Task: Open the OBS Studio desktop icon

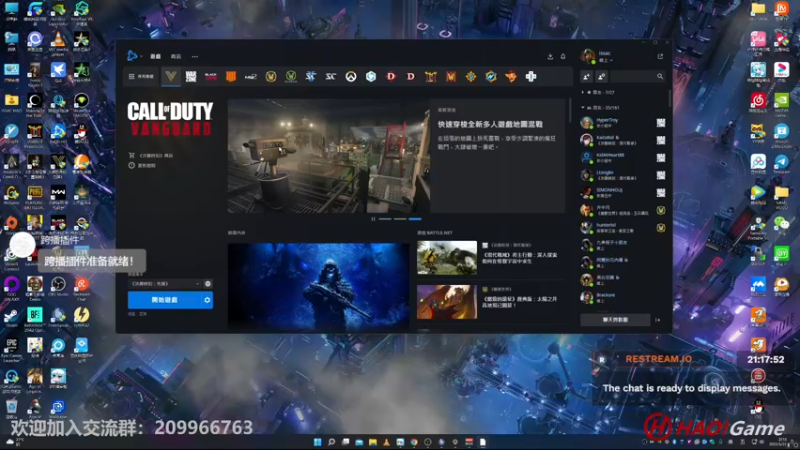Action: click(x=58, y=287)
